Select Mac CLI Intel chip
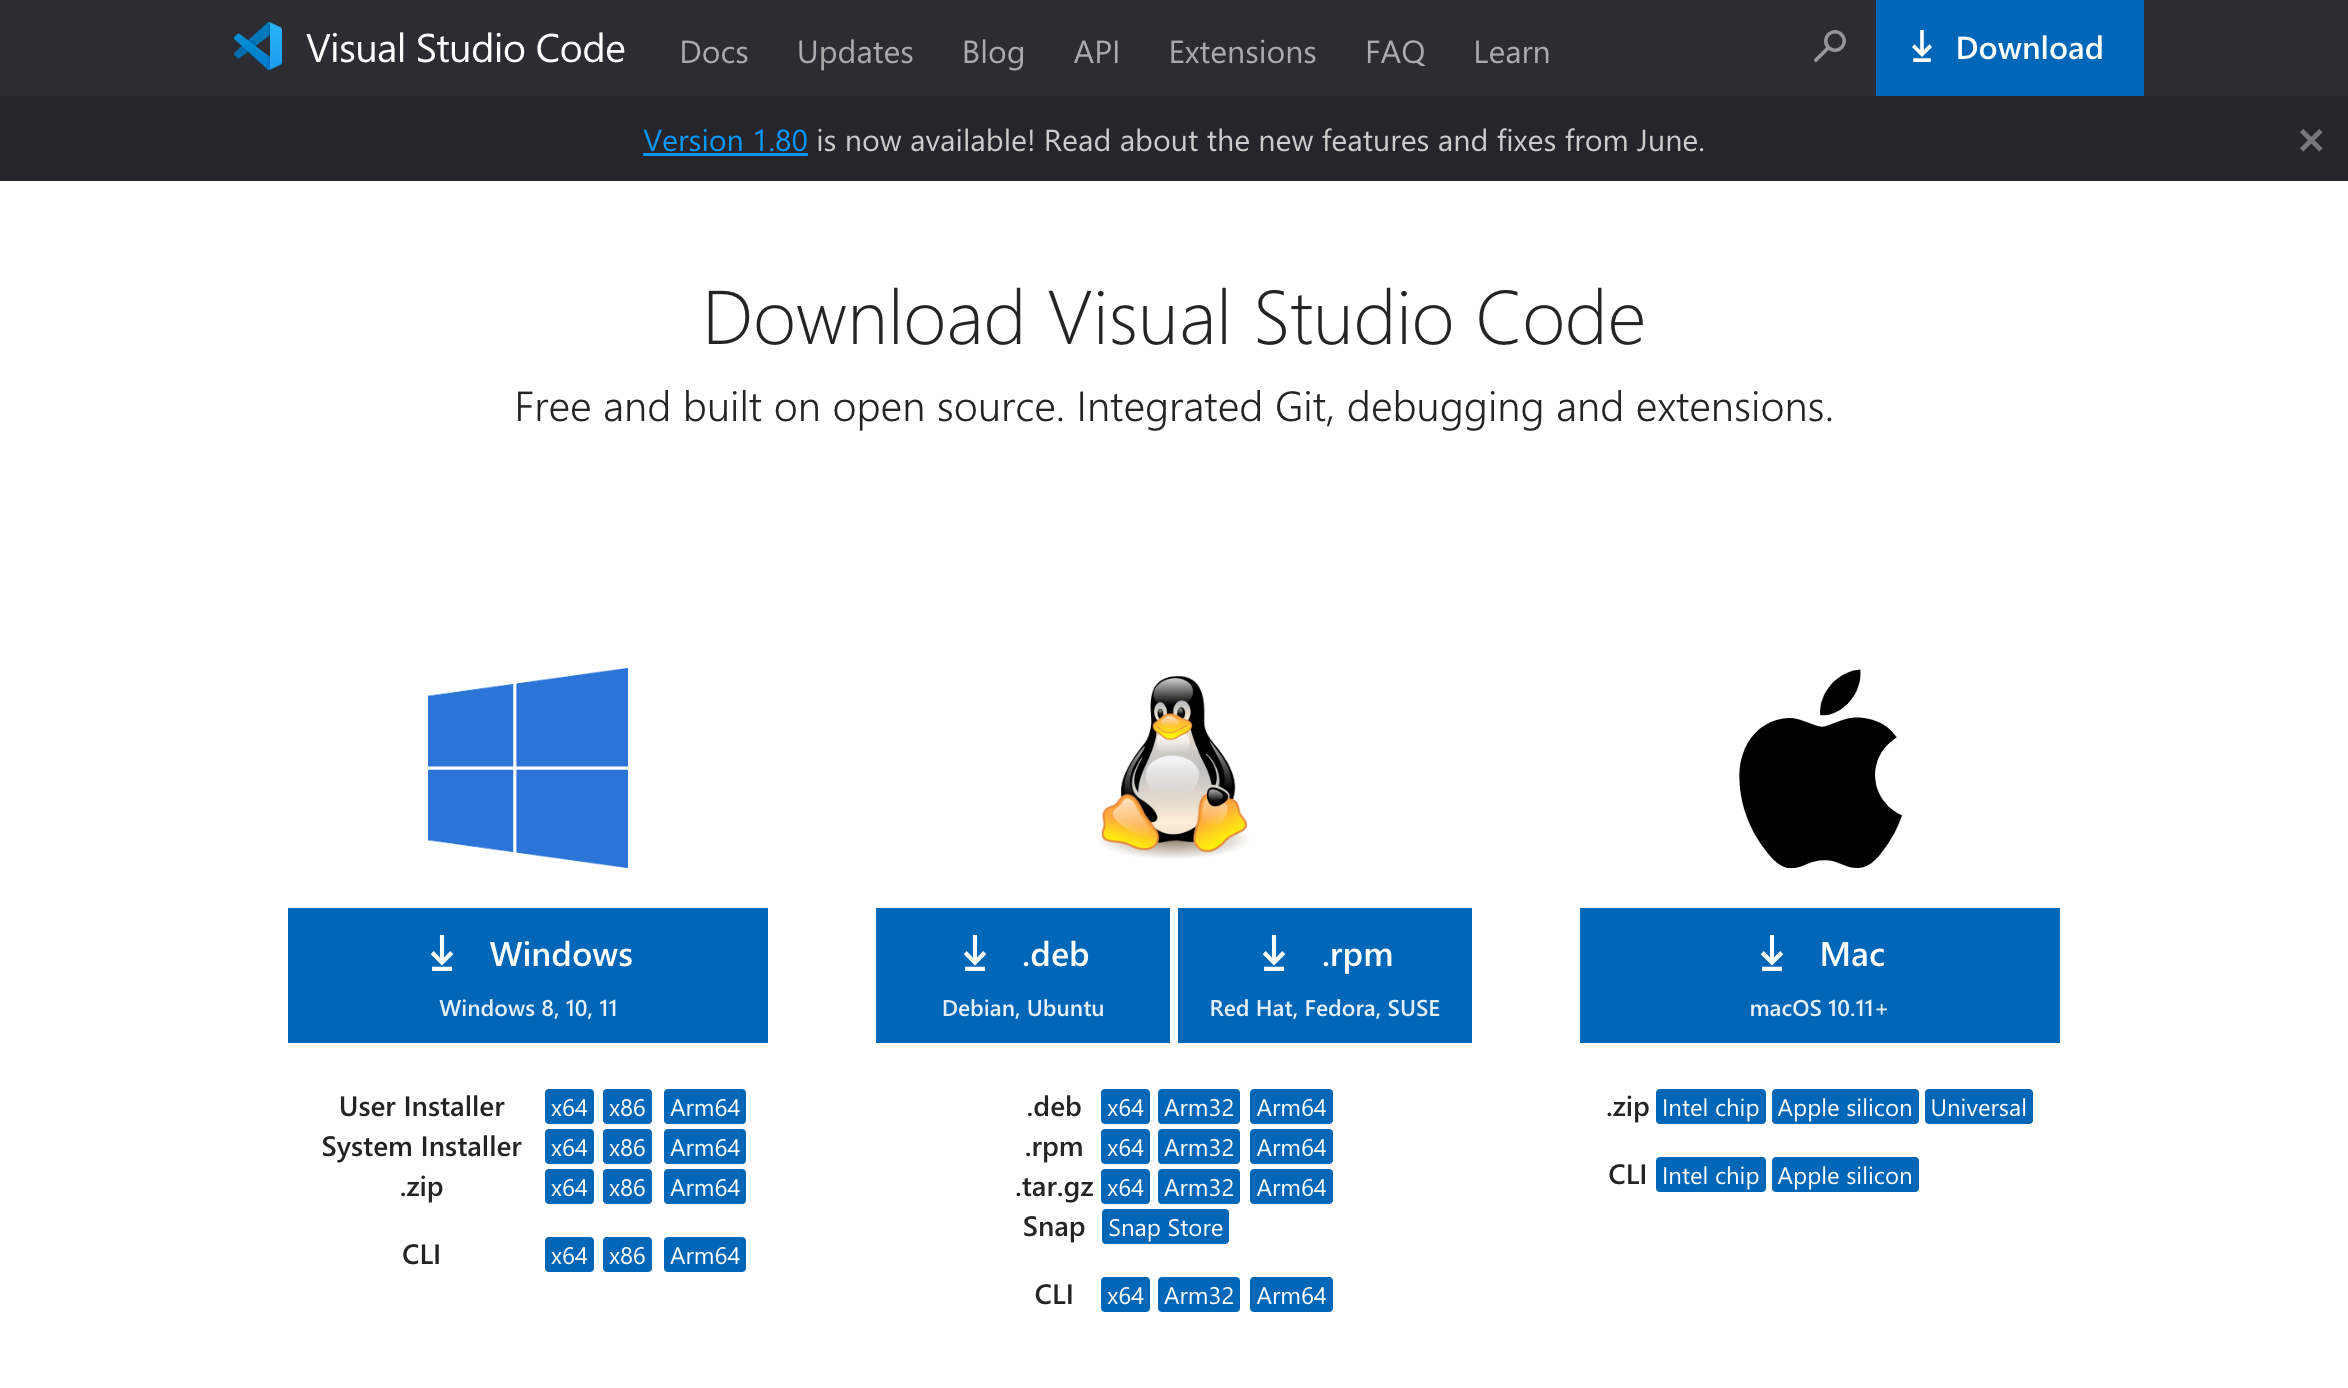 (x=1710, y=1175)
